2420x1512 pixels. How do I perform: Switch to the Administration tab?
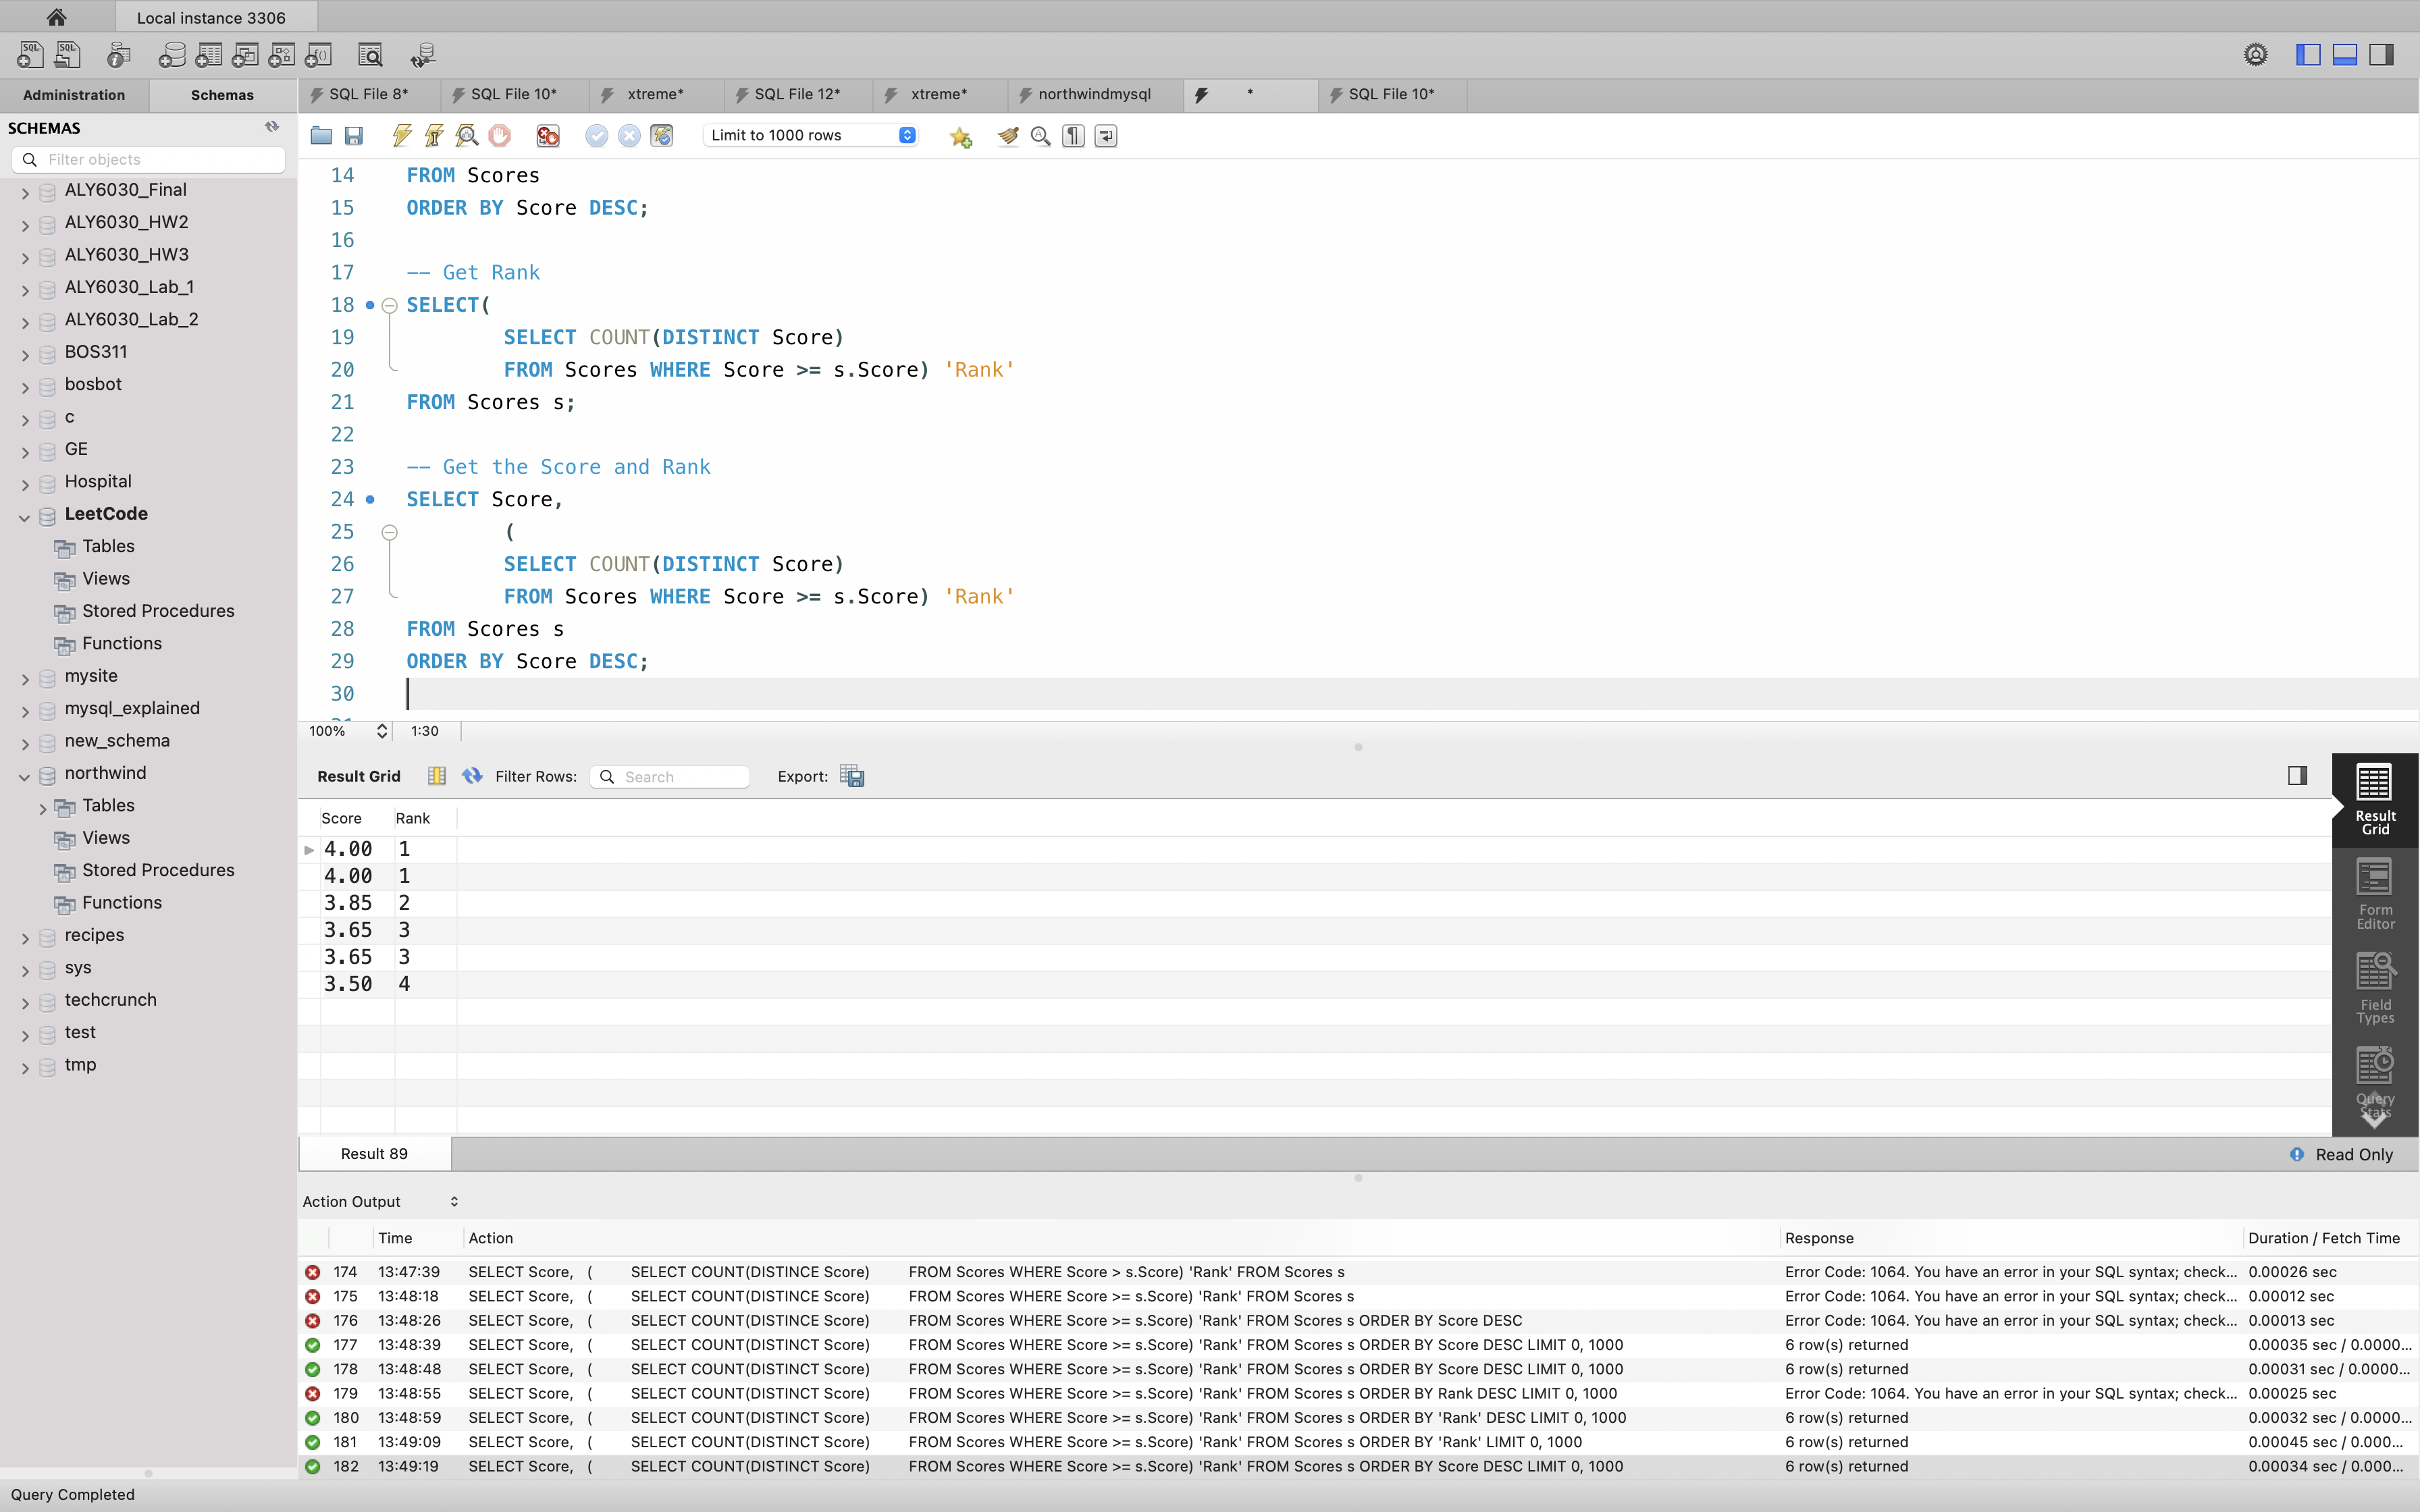click(x=74, y=95)
